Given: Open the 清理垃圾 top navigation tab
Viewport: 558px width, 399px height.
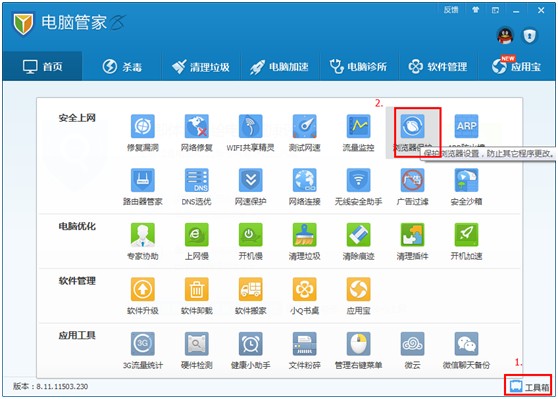Looking at the screenshot, I should click(x=201, y=67).
